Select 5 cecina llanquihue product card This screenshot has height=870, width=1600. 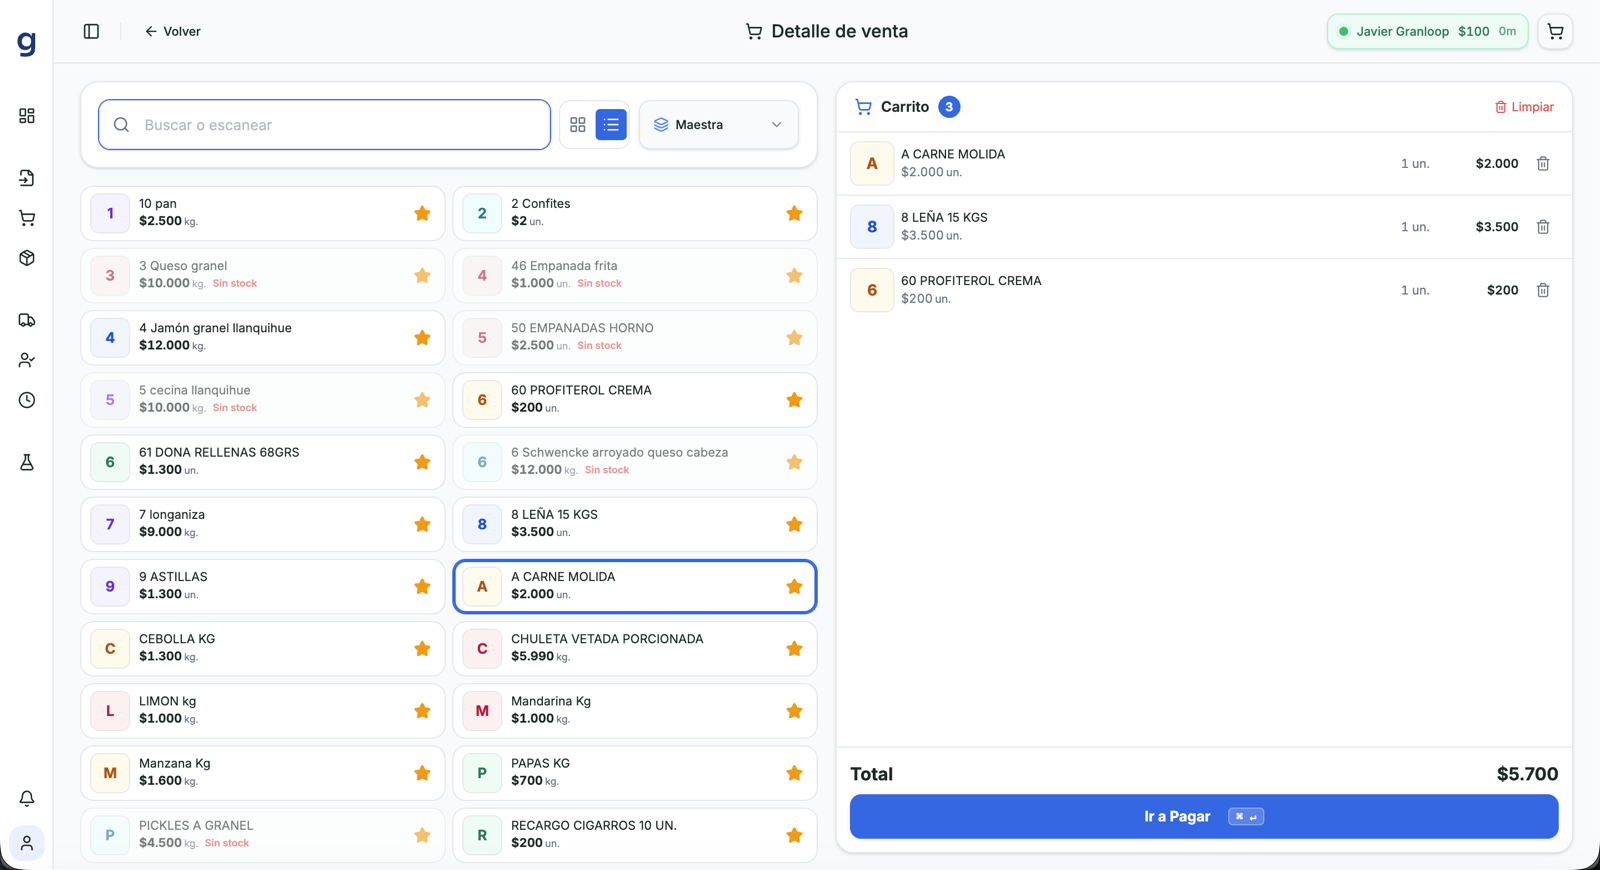point(263,400)
